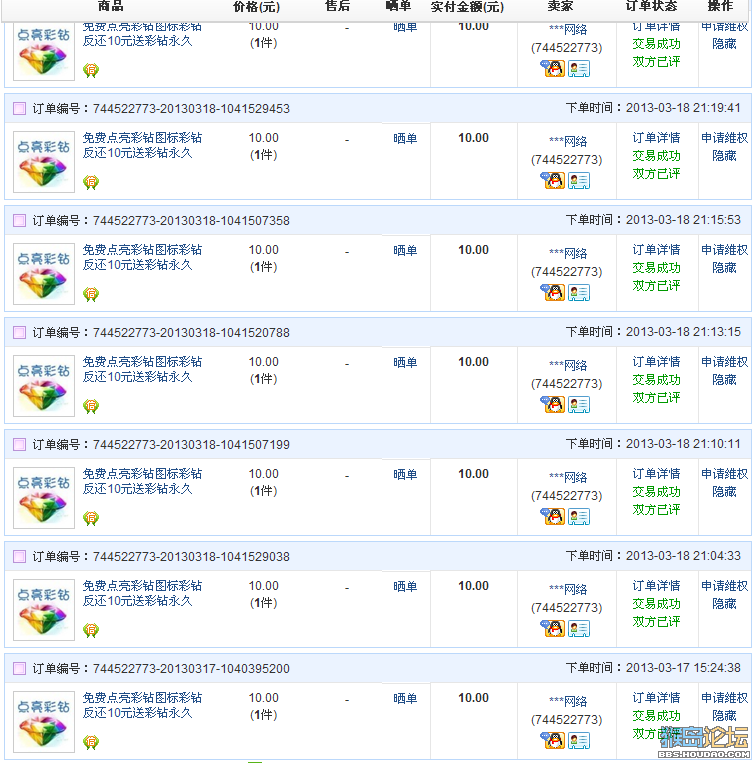Click 申请维权 for the 21:19:41 order
Viewport: 755px width, 763px height.
pos(724,138)
